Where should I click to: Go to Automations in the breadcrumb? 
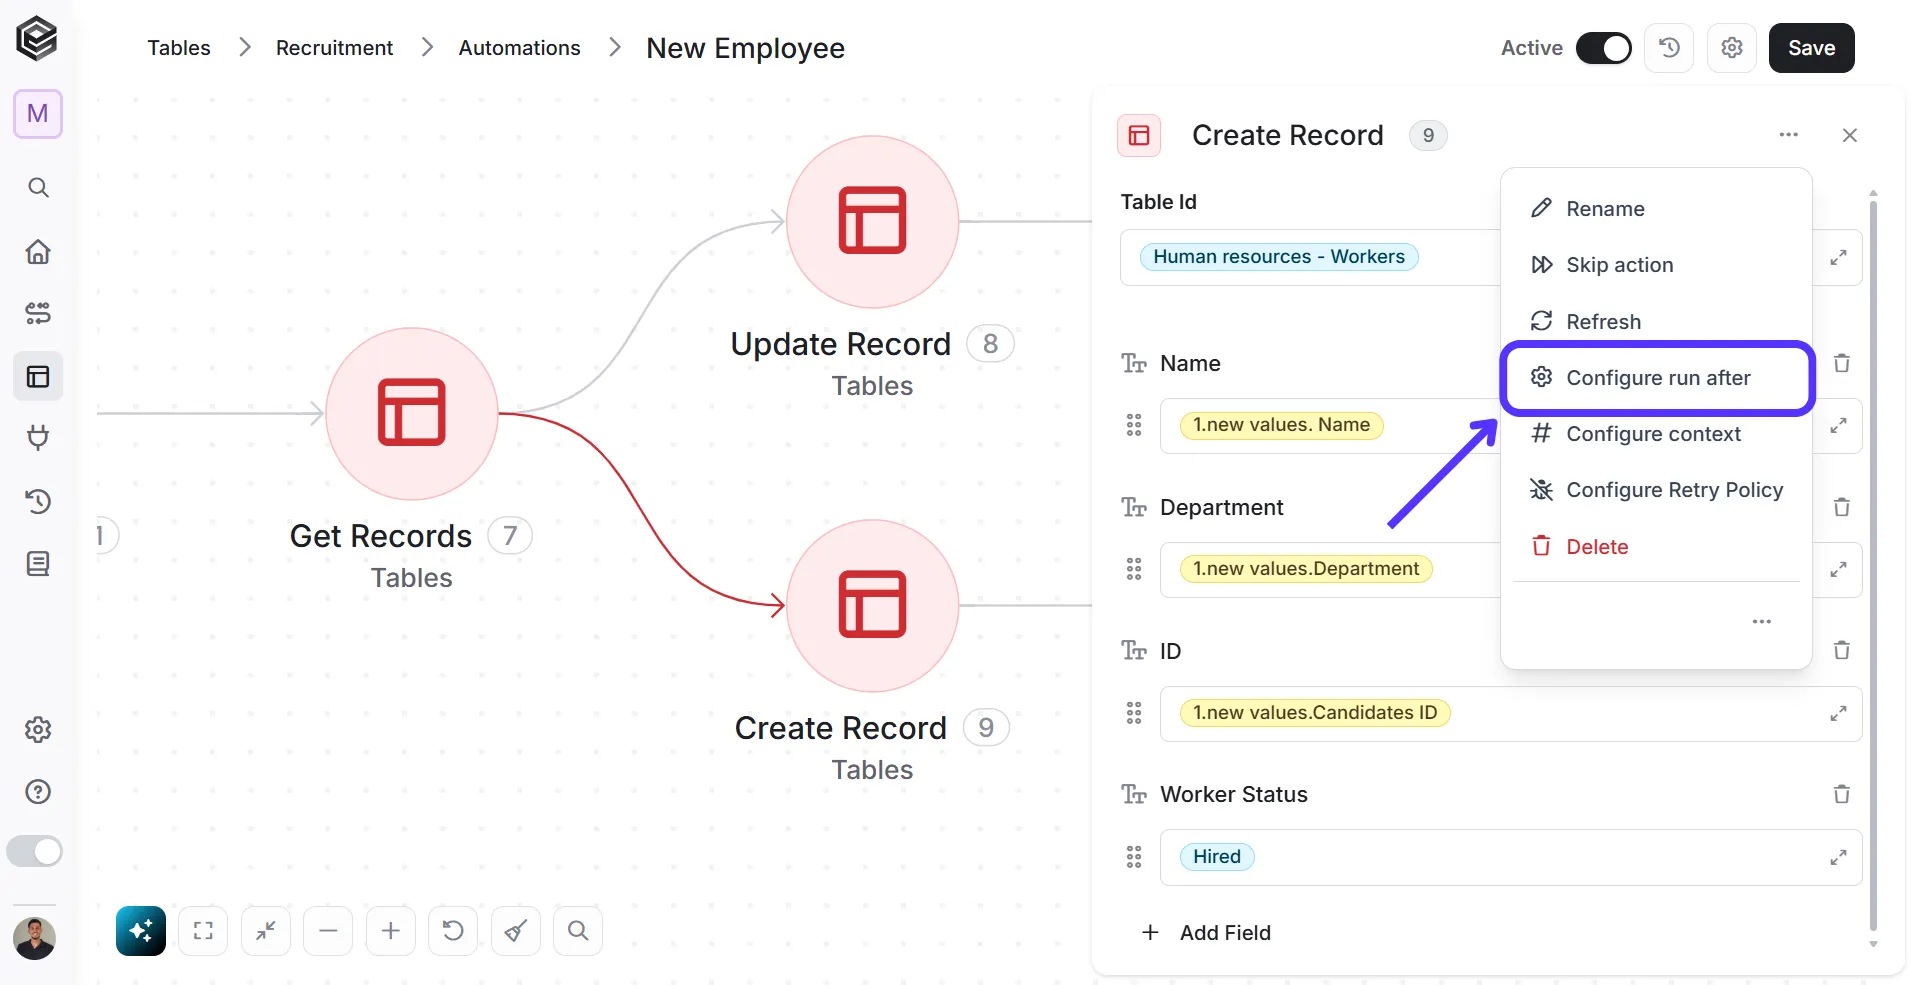click(519, 48)
